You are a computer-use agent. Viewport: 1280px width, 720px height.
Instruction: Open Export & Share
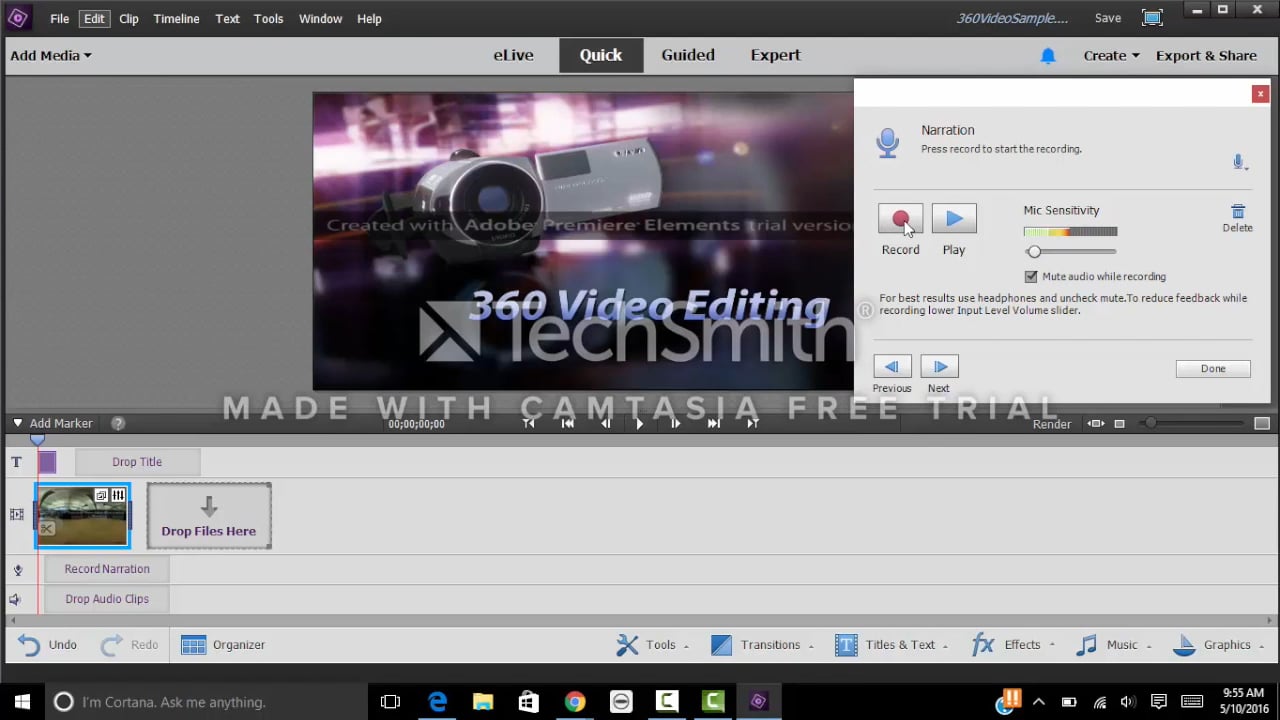[1206, 56]
